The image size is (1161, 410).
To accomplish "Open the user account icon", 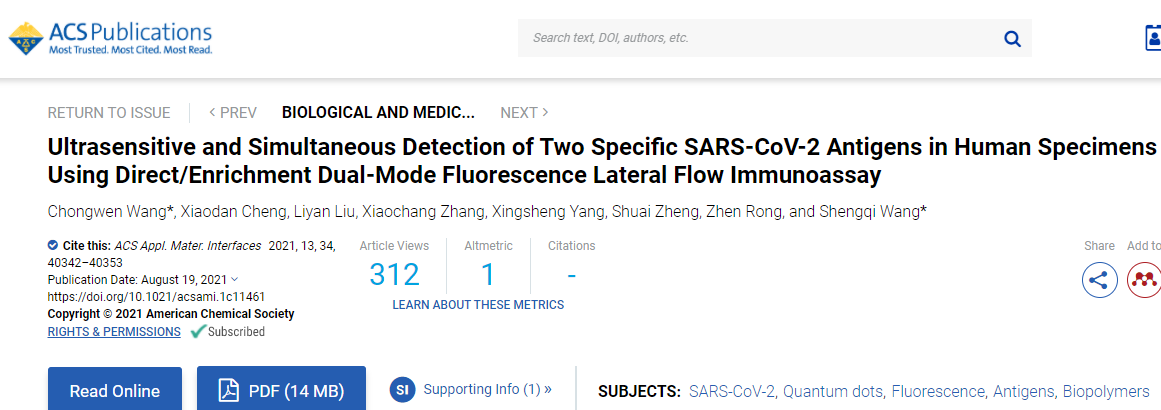I will click(1152, 38).
